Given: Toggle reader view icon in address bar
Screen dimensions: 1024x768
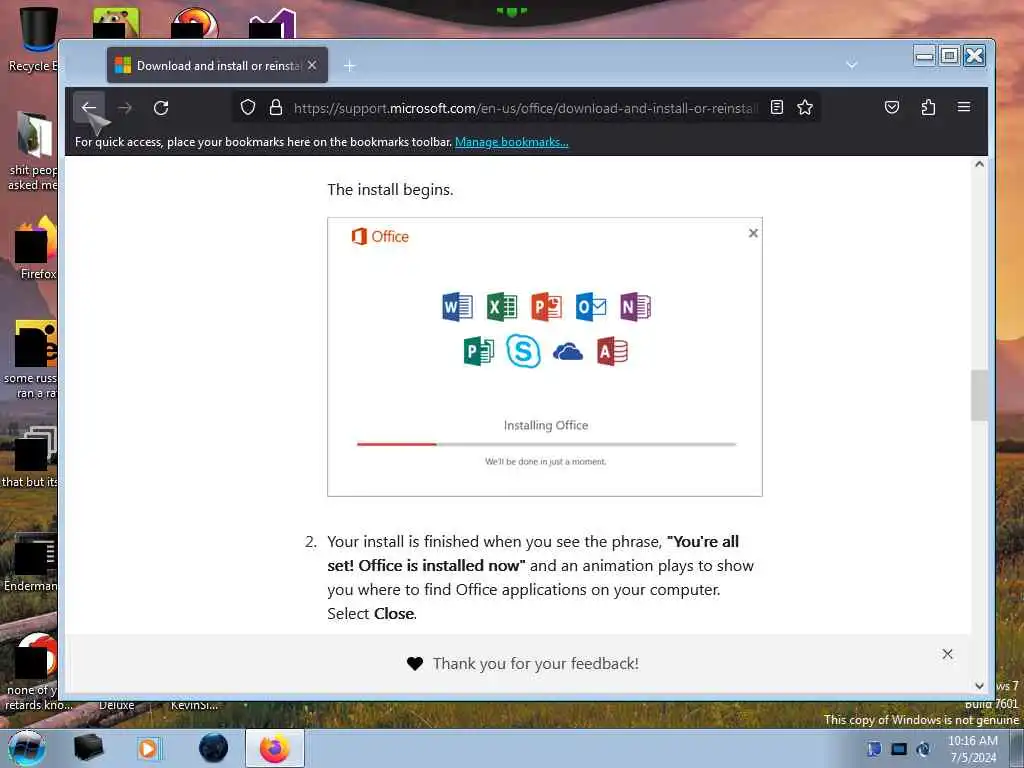Looking at the screenshot, I should coord(776,107).
